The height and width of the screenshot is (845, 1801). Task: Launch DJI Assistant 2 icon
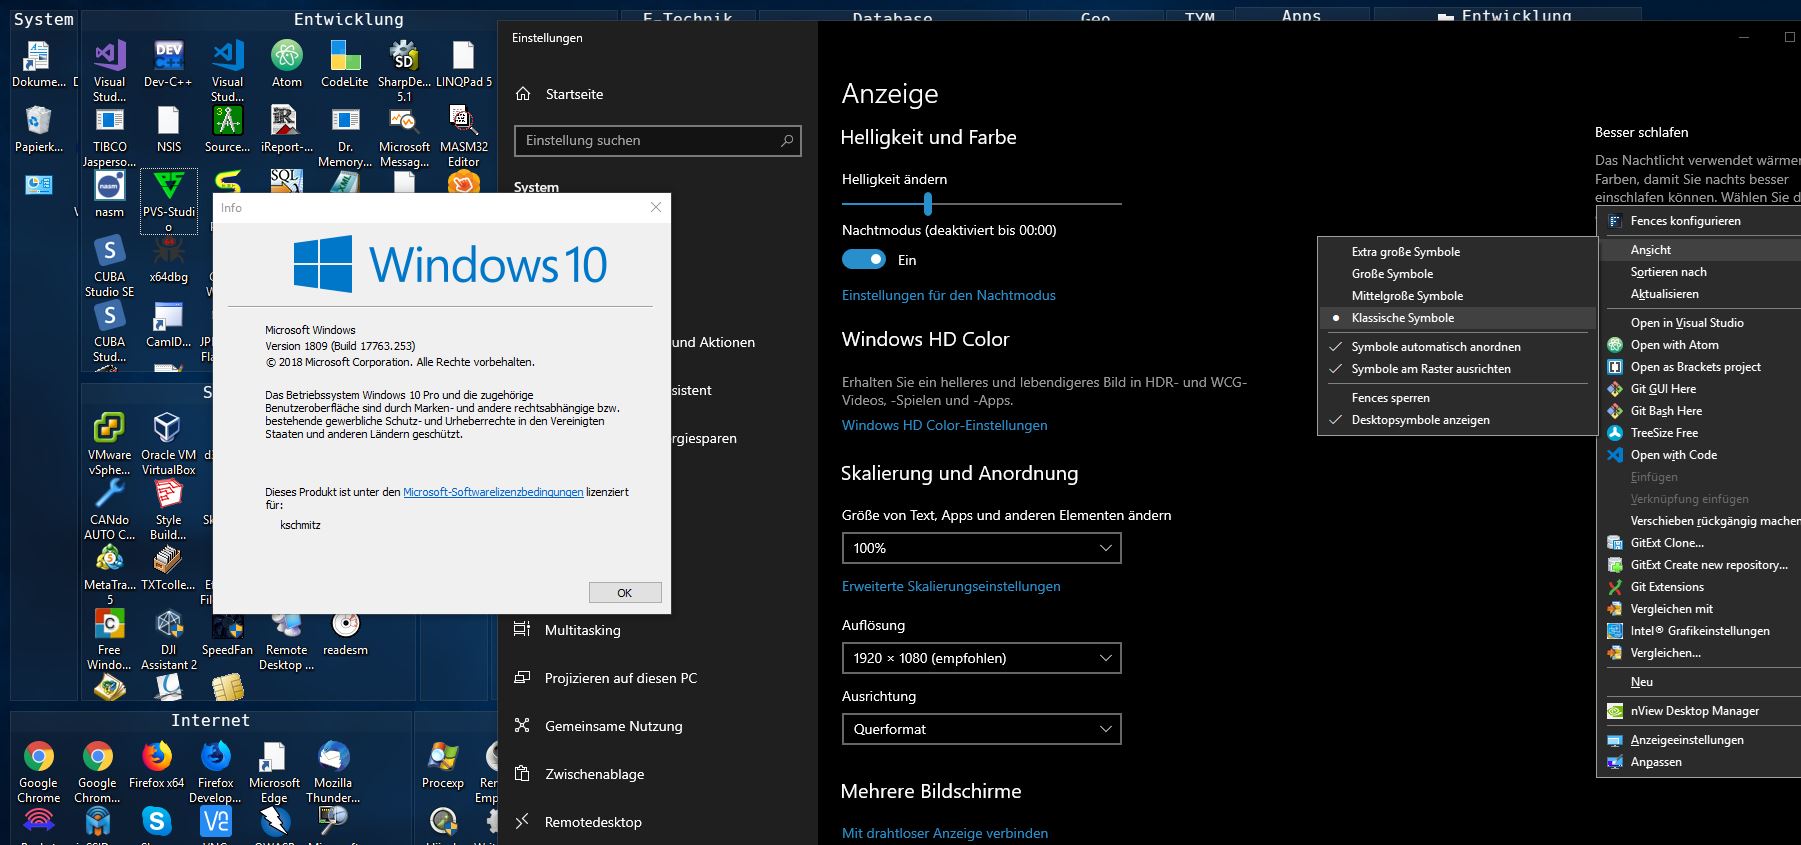coord(168,640)
